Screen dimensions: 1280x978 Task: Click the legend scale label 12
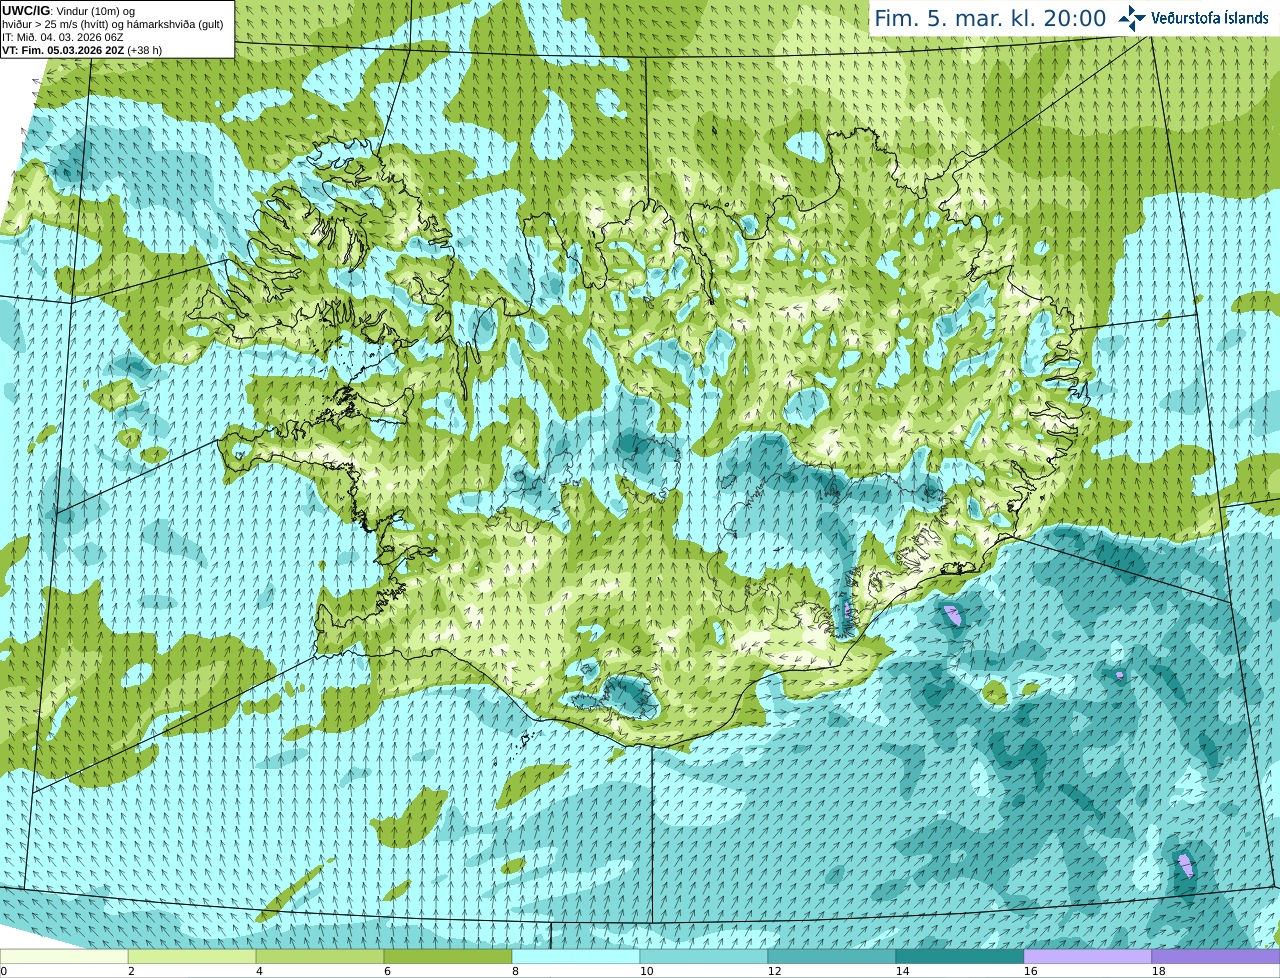774,971
